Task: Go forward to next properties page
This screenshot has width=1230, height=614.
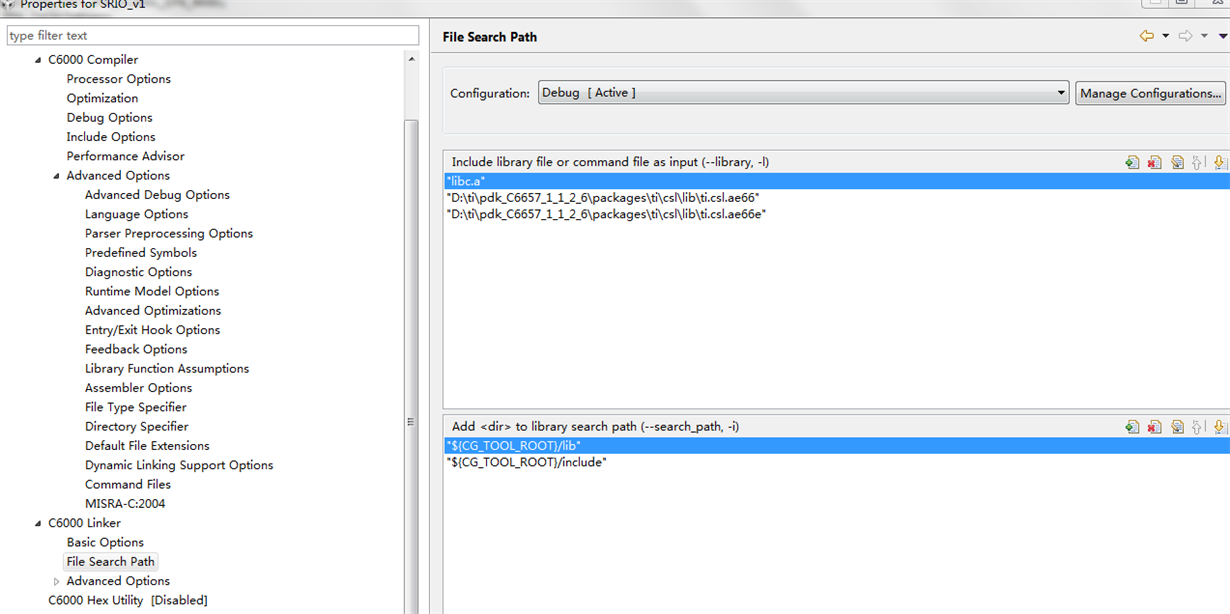Action: click(1186, 36)
